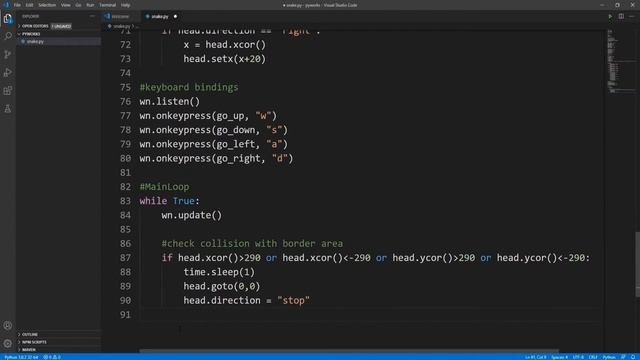Click the code minimap overview
640x360 pixels.
(620, 61)
